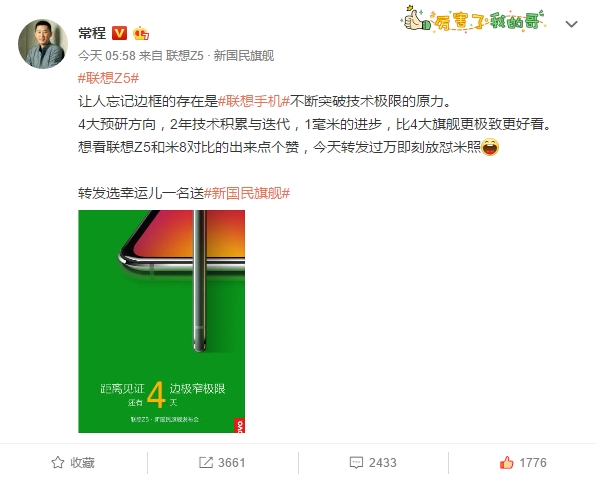Open the username 常程 link
The image size is (597, 482).
92,33
